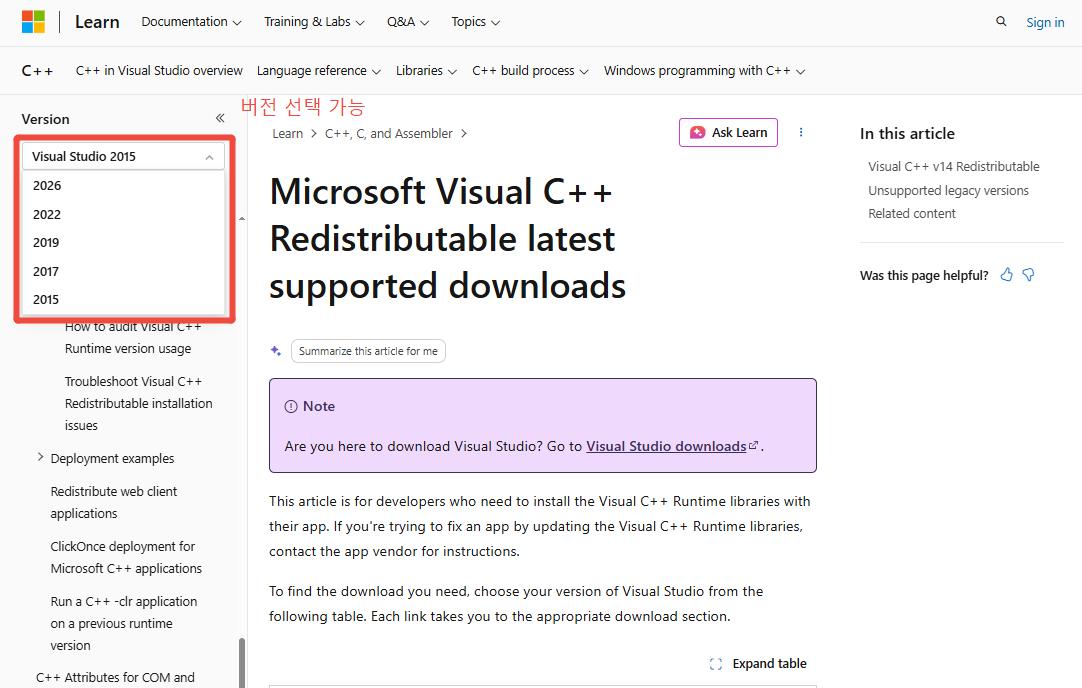This screenshot has width=1082, height=688.
Task: Jump to Unsupported legacy versions section
Action: pos(948,190)
